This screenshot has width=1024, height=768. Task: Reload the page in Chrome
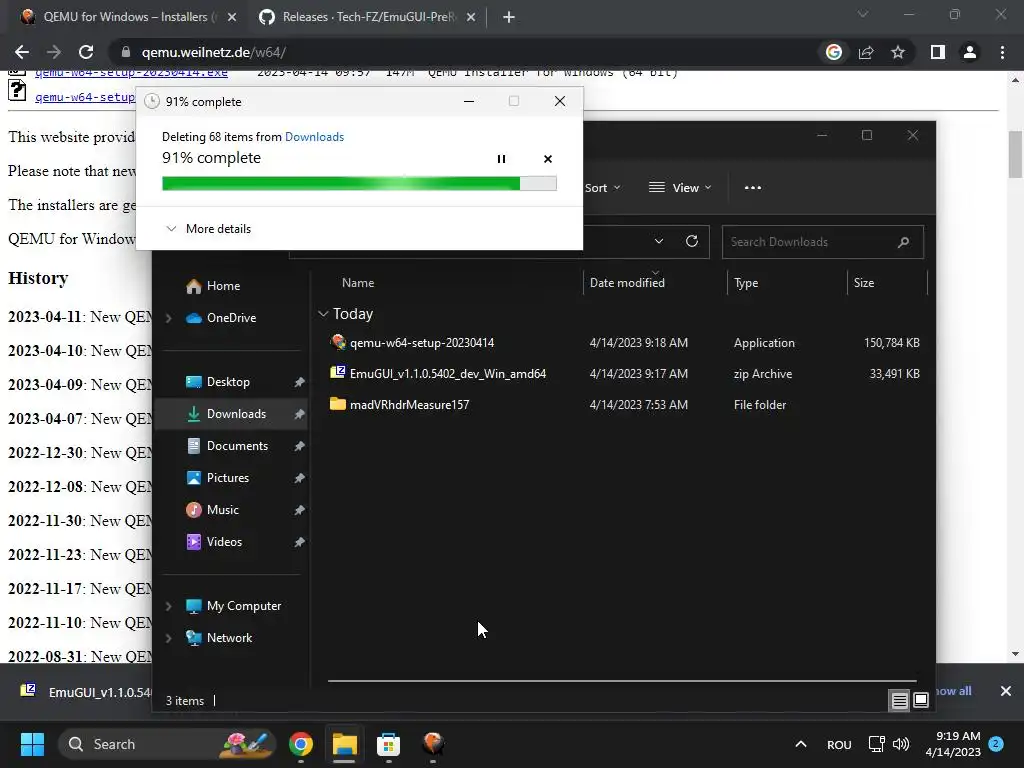86,52
